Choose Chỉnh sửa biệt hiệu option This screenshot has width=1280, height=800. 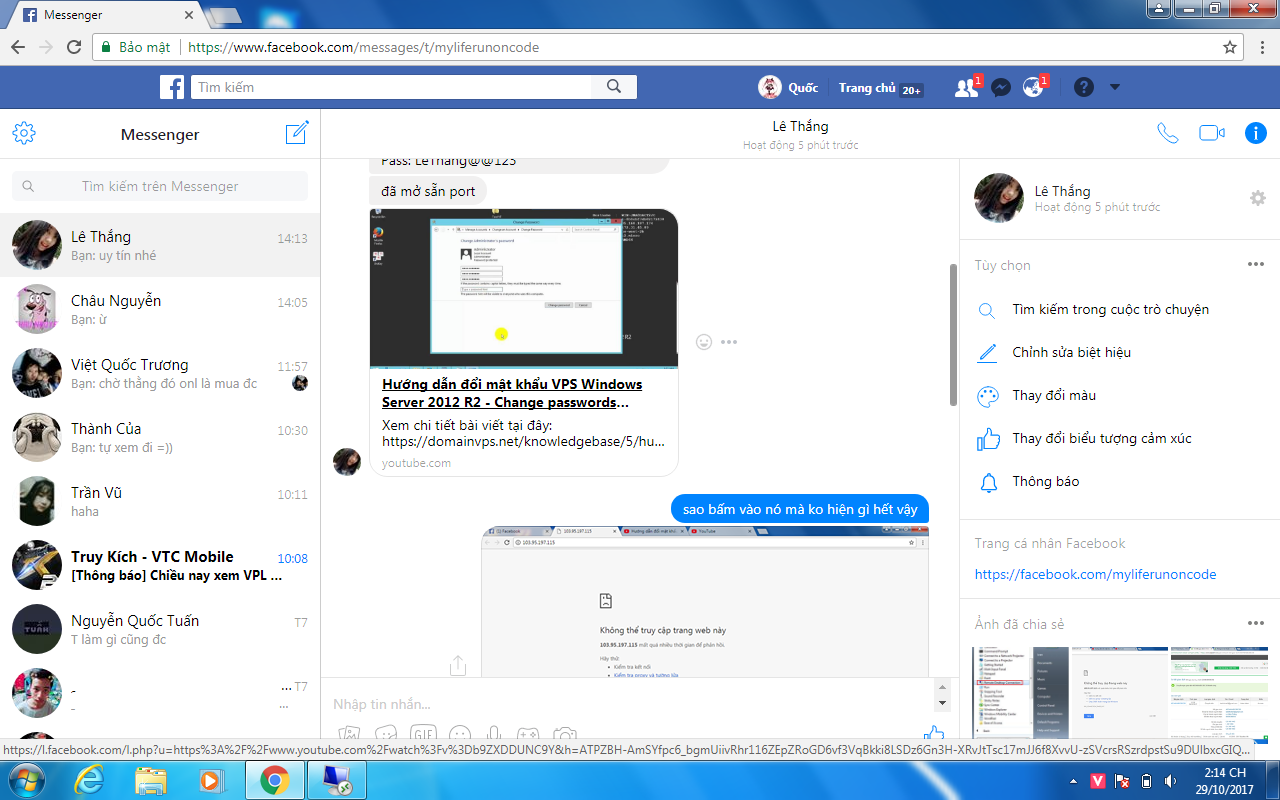point(1071,353)
